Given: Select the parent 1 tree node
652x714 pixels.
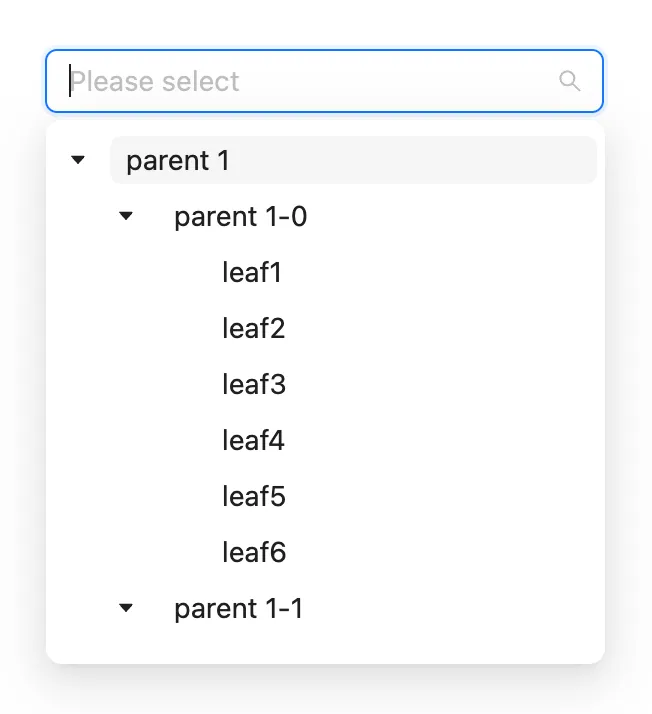Looking at the screenshot, I should [x=178, y=161].
